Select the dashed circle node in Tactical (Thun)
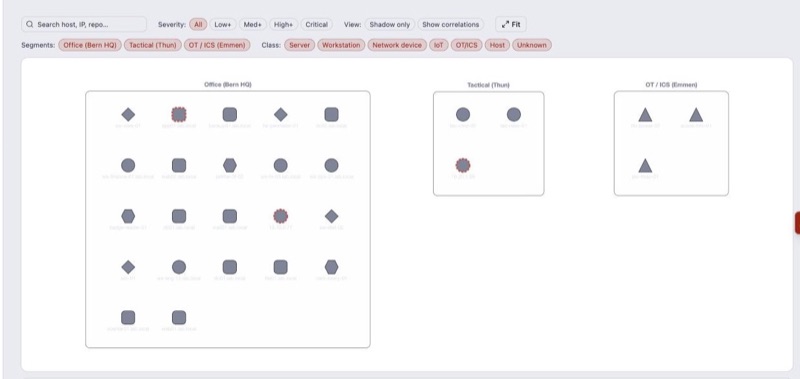Screen dimensions: 800x379 click(x=463, y=165)
